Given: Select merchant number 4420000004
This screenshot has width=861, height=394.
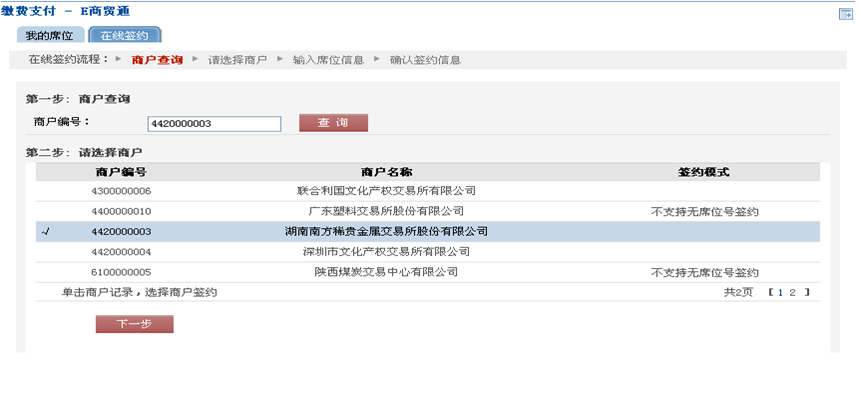Looking at the screenshot, I should pos(121,252).
